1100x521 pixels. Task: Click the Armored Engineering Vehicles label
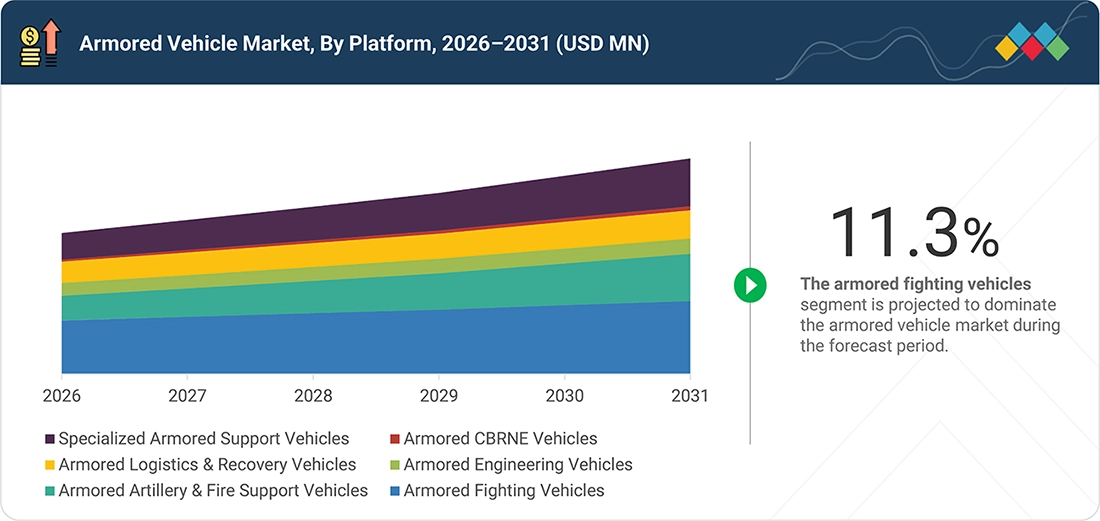pos(518,465)
